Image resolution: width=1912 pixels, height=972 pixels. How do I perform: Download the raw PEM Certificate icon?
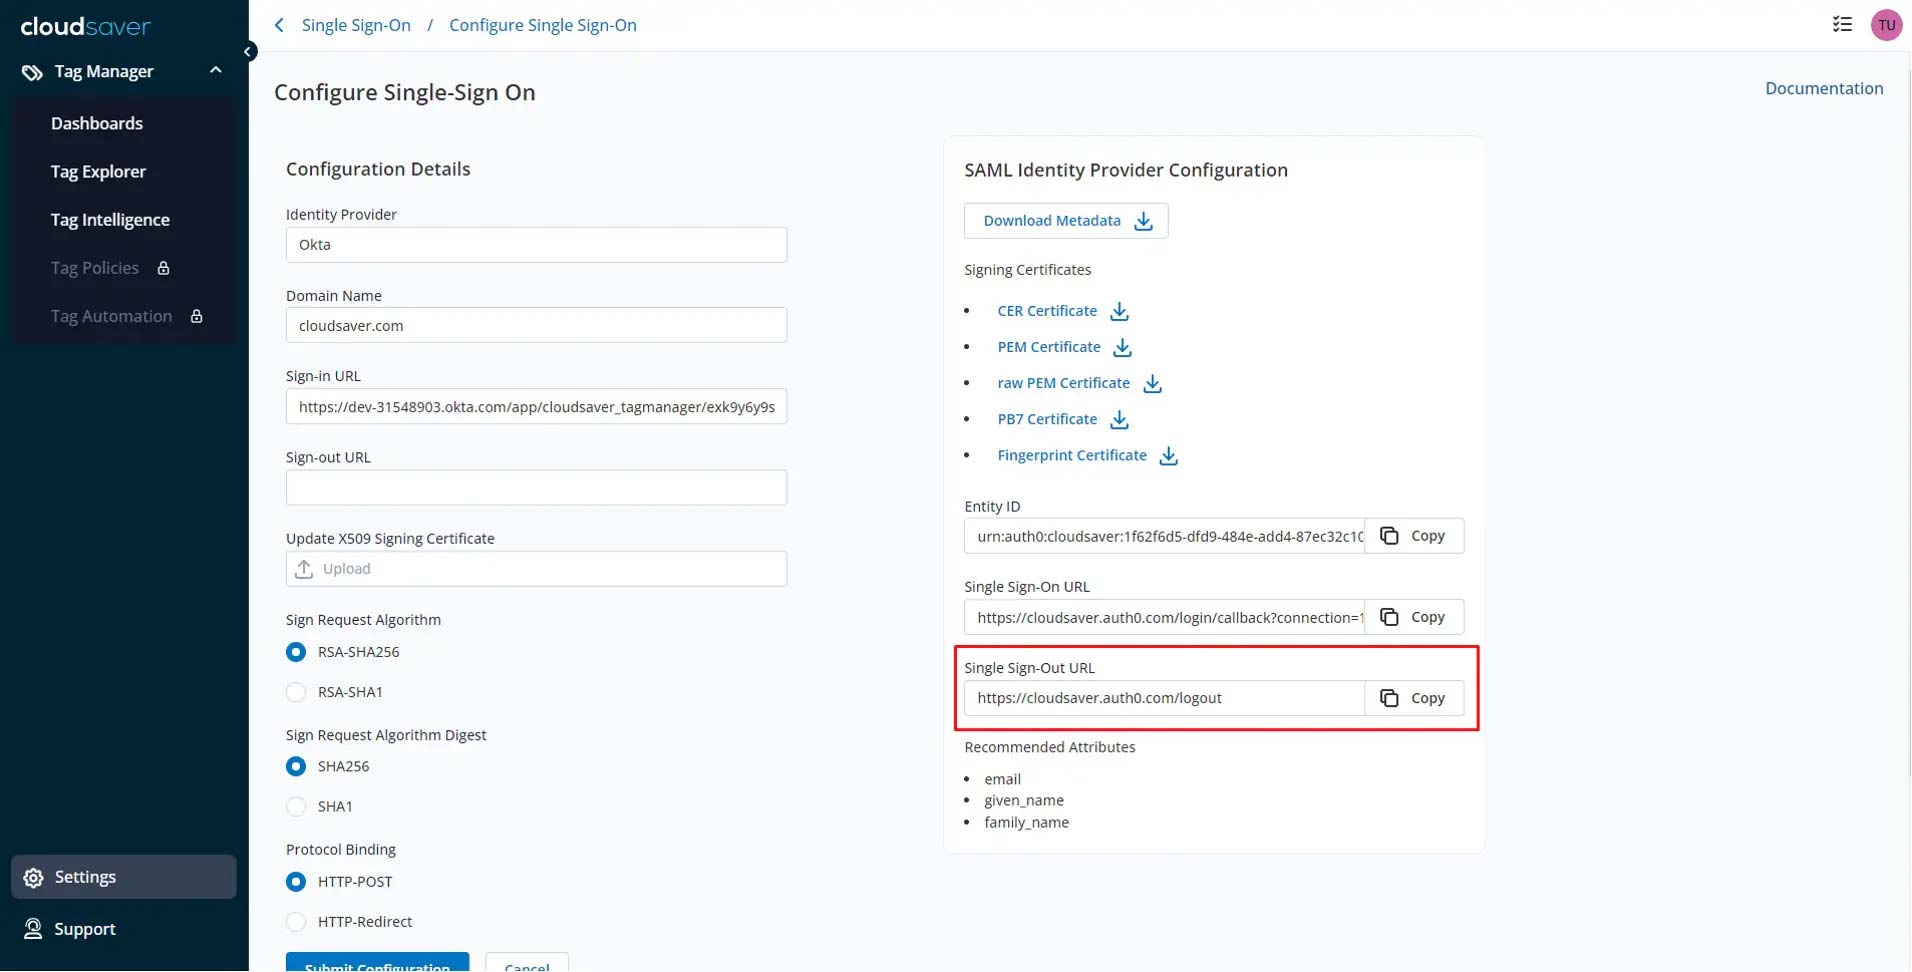[x=1152, y=384]
